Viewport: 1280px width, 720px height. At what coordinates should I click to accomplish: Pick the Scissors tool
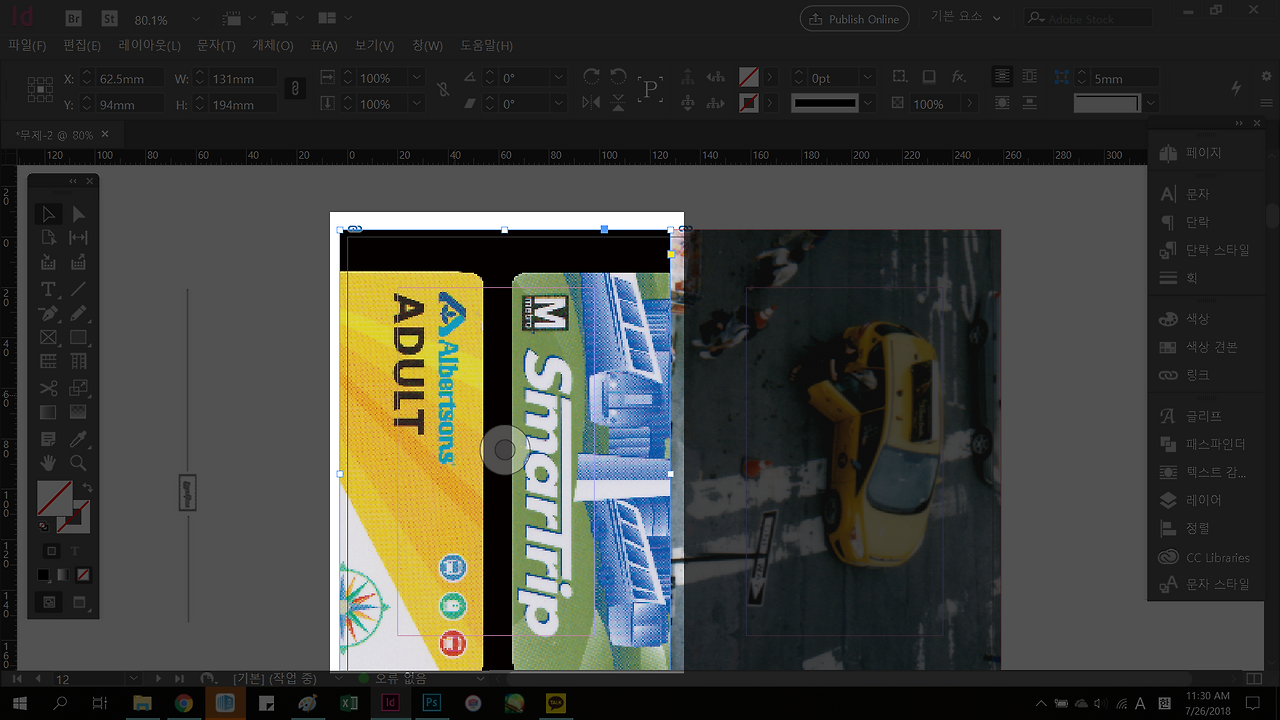[47, 388]
